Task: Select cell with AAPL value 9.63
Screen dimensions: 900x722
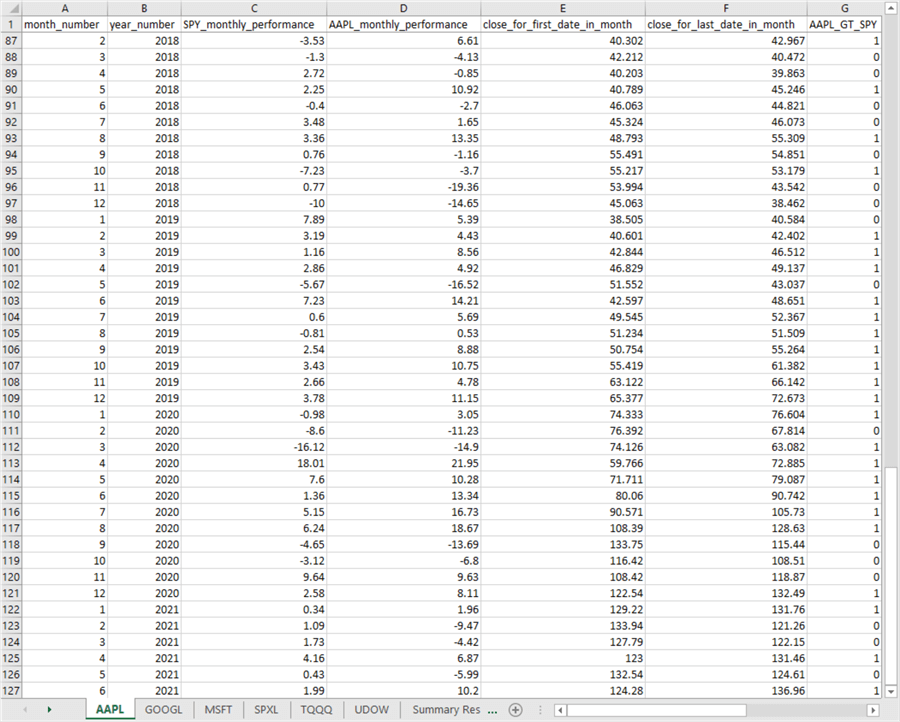Action: coord(404,577)
